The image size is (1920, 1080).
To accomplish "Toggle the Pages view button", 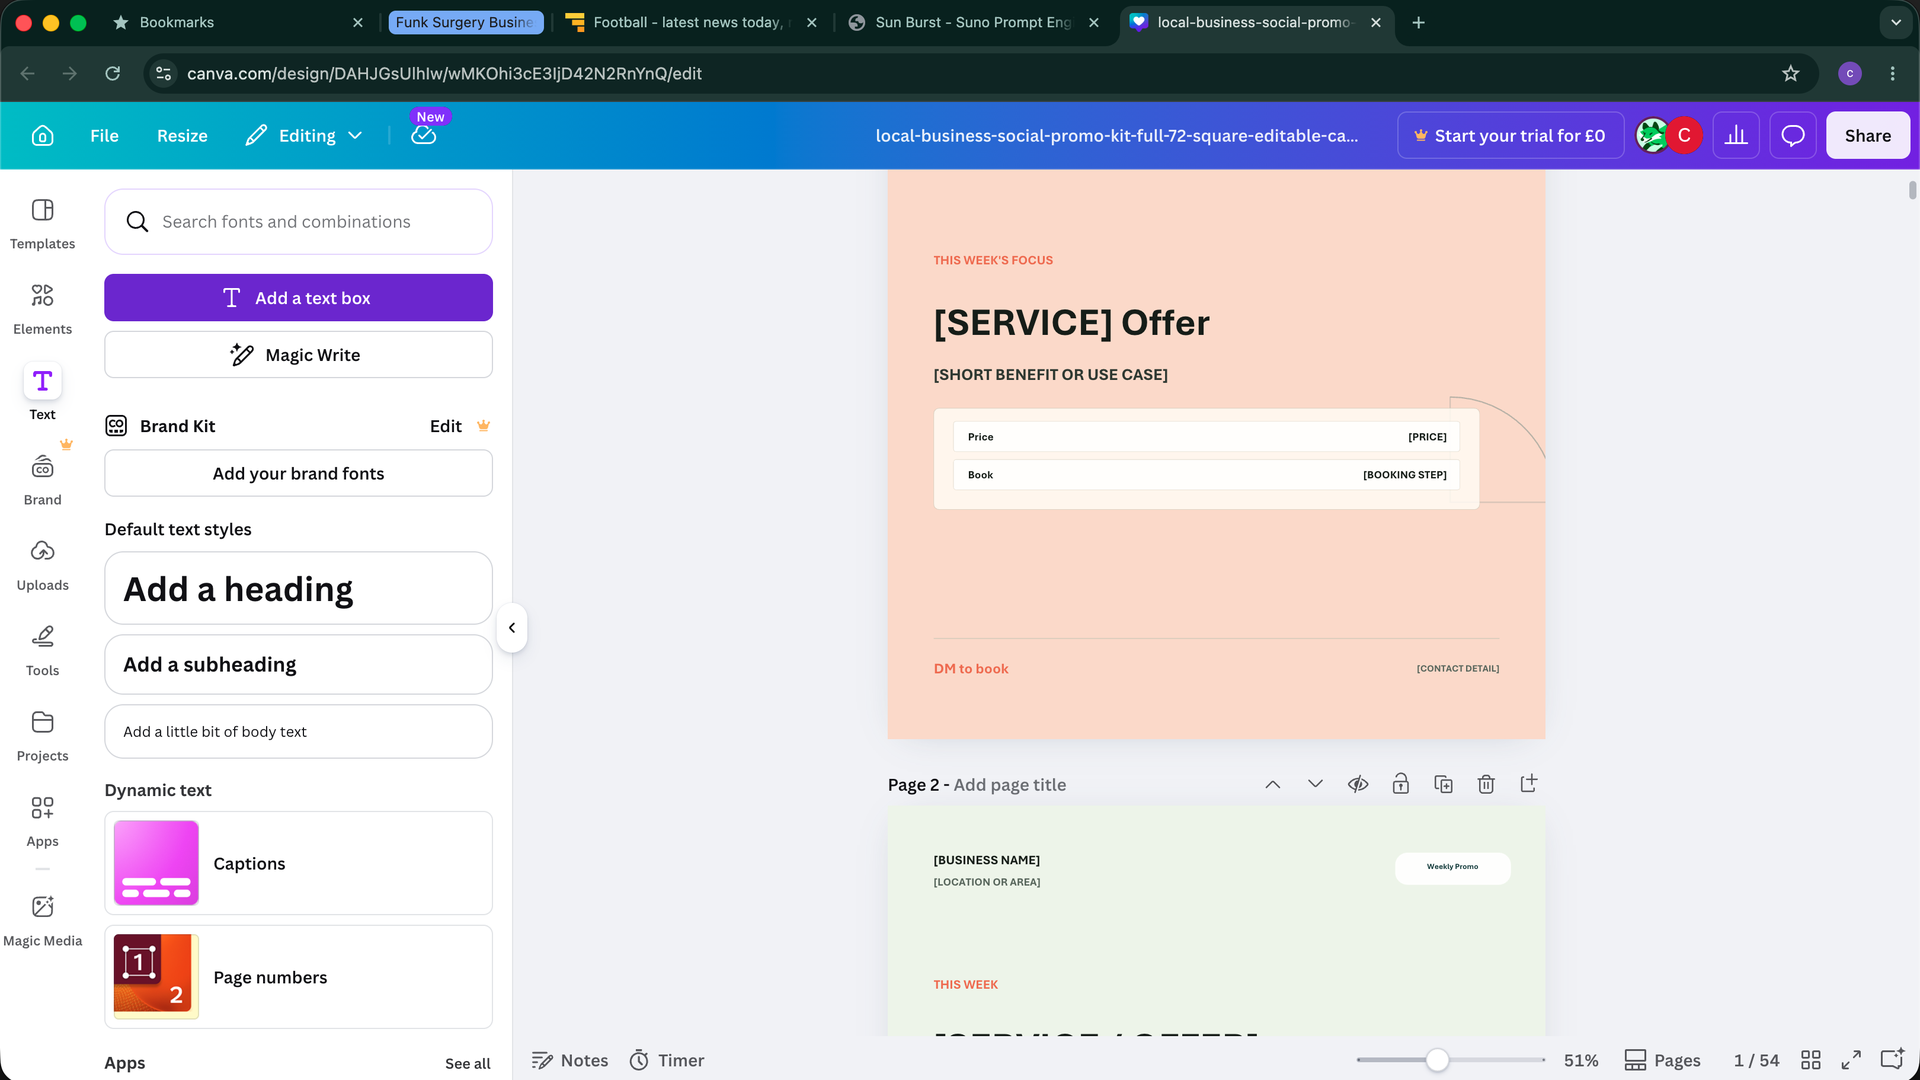I will 1662,1060.
